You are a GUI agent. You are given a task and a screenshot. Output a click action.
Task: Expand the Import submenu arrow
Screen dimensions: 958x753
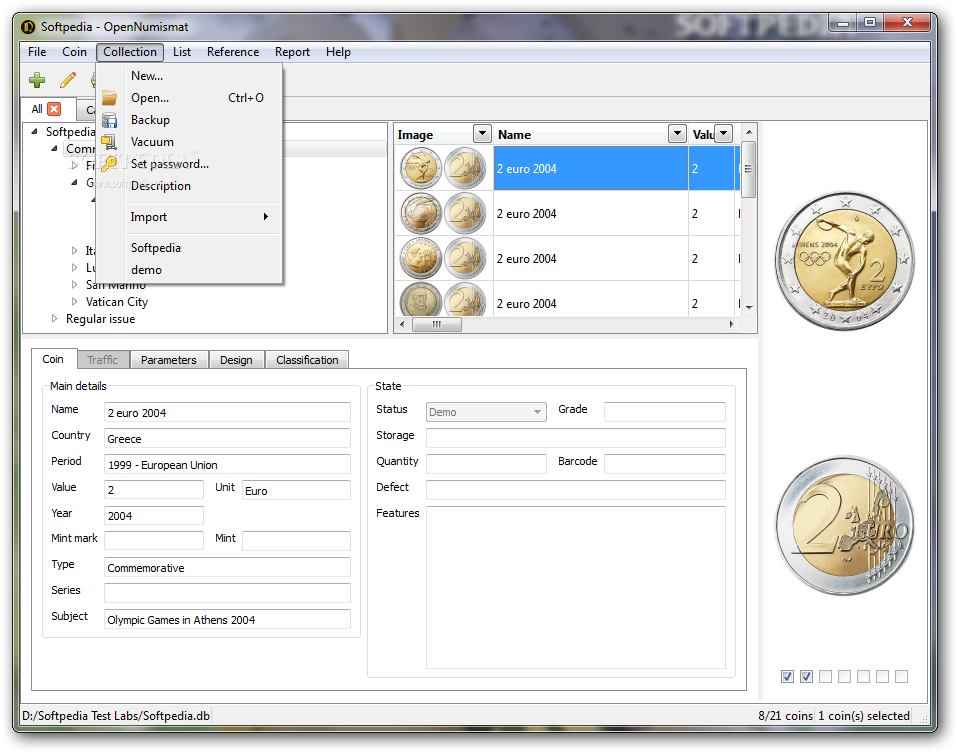[266, 216]
